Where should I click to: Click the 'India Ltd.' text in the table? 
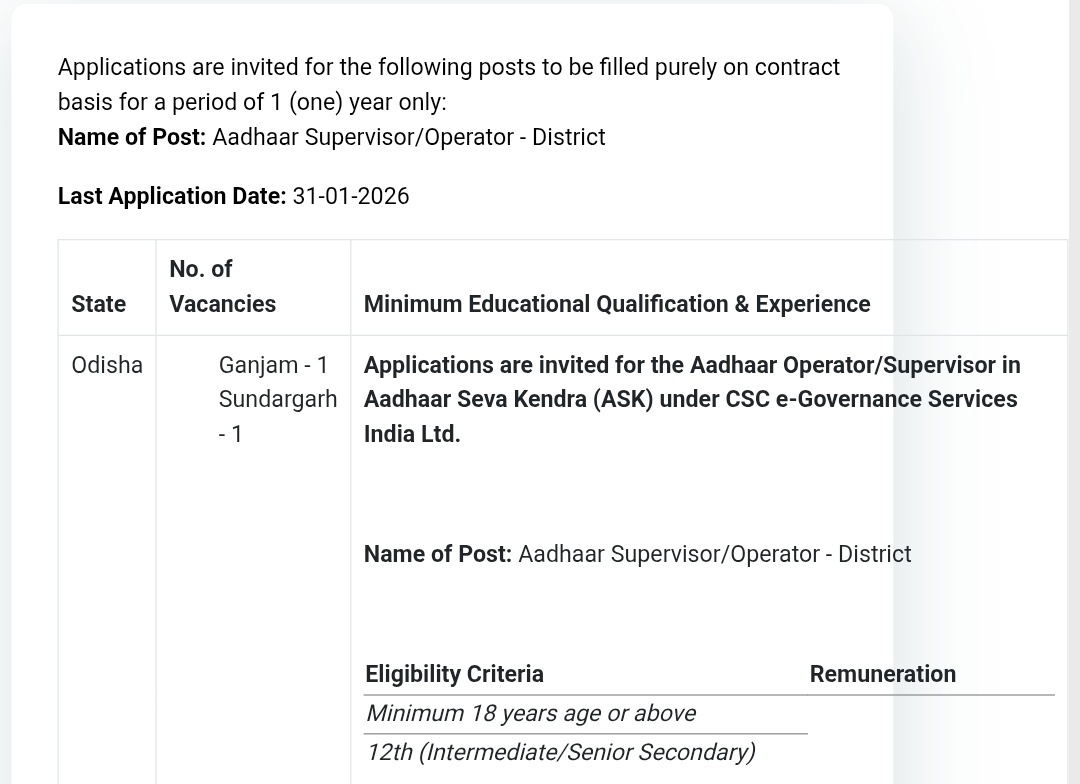pos(412,434)
